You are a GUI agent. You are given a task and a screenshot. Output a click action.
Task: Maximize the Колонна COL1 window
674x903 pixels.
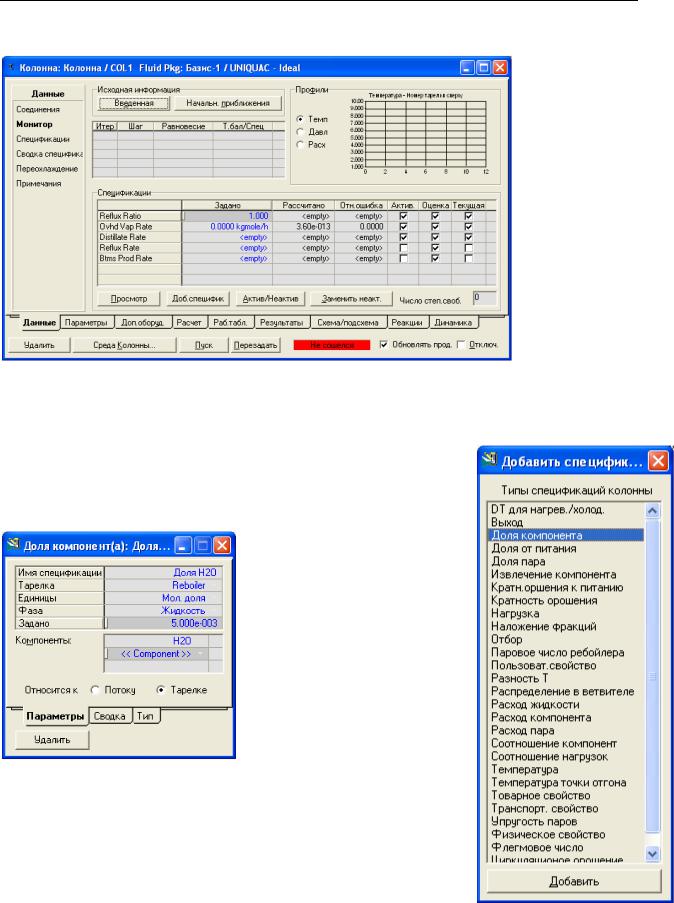[483, 67]
